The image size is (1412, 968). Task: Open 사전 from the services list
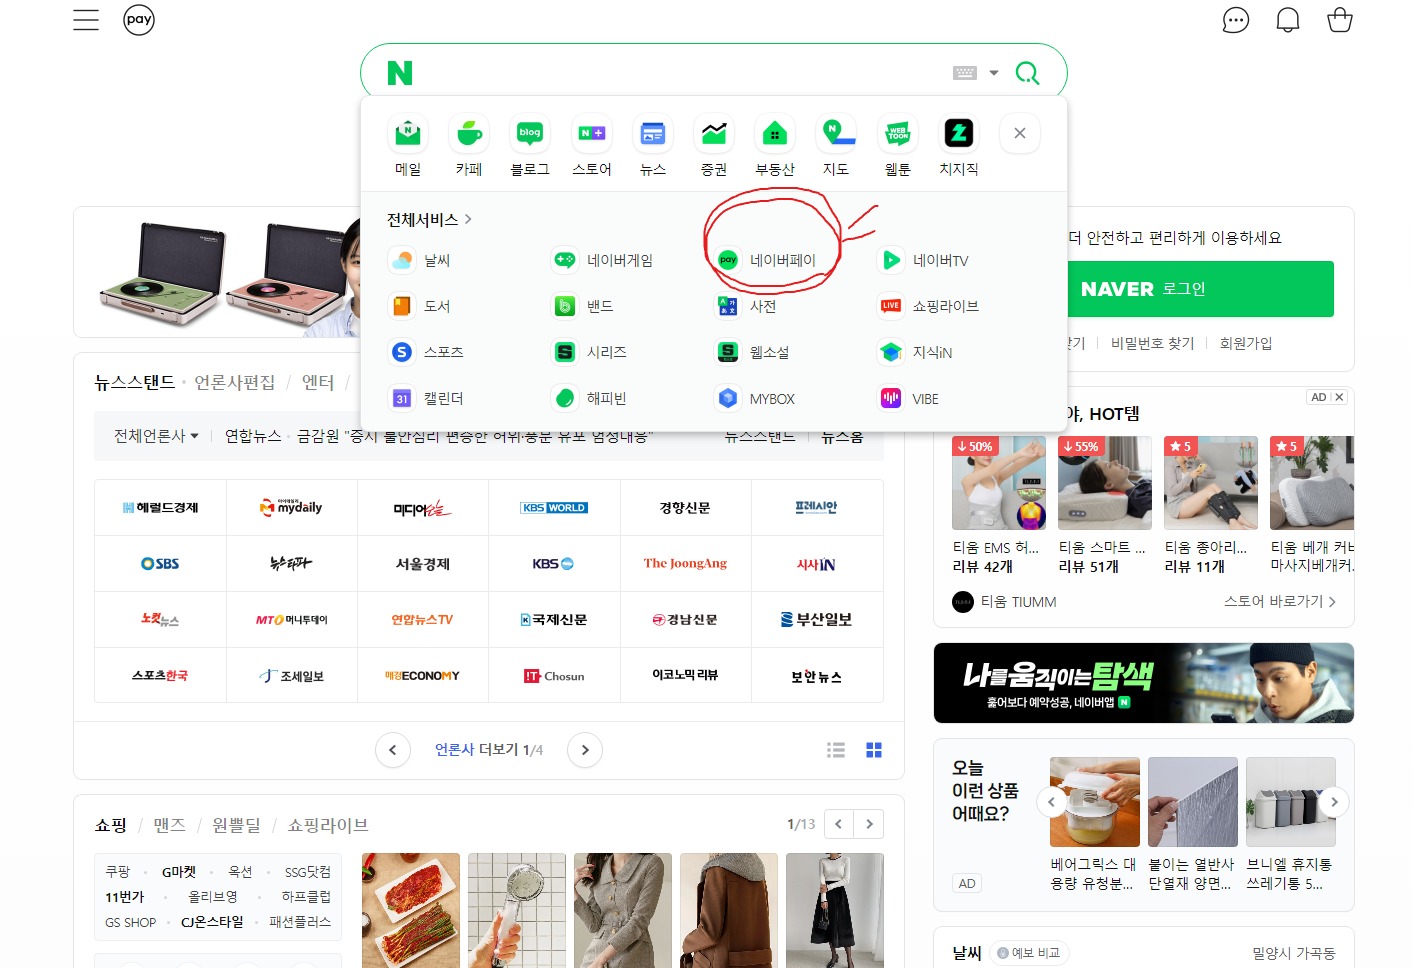tap(746, 306)
